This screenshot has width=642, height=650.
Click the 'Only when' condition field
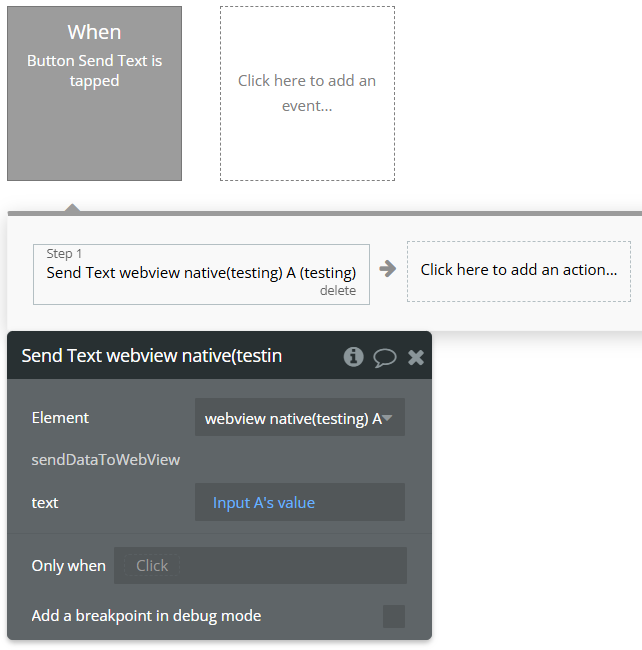260,565
